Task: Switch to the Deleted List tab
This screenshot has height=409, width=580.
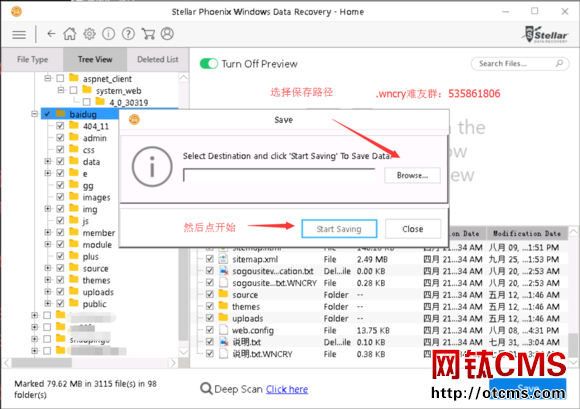Action: coord(158,59)
